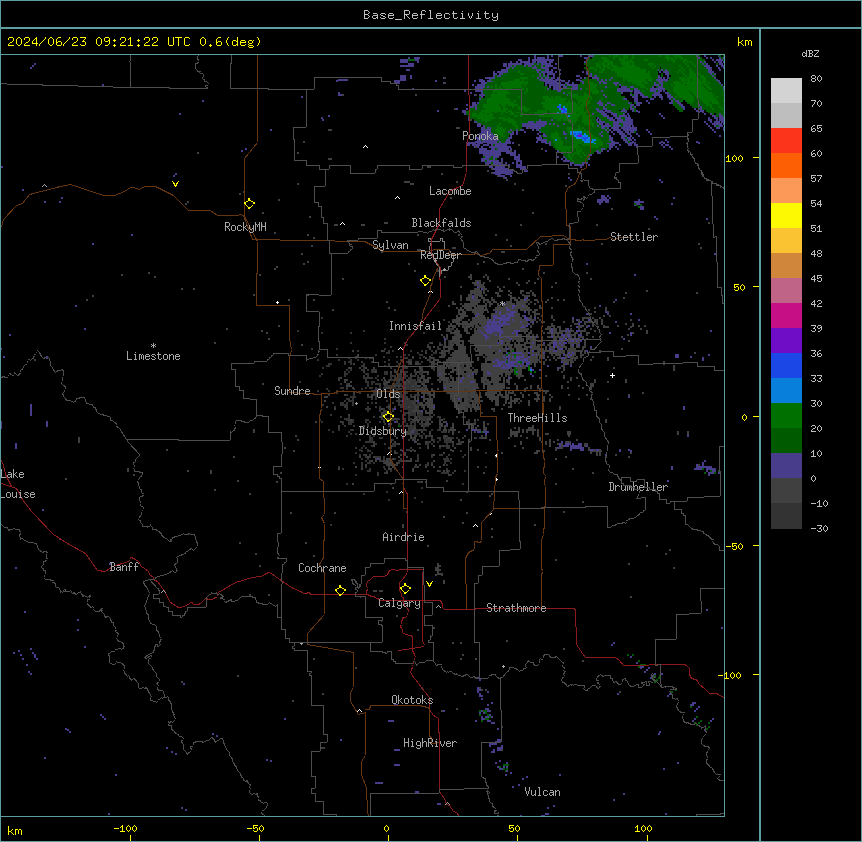Click the yellow V marker northwest of RockyMH

pos(175,184)
